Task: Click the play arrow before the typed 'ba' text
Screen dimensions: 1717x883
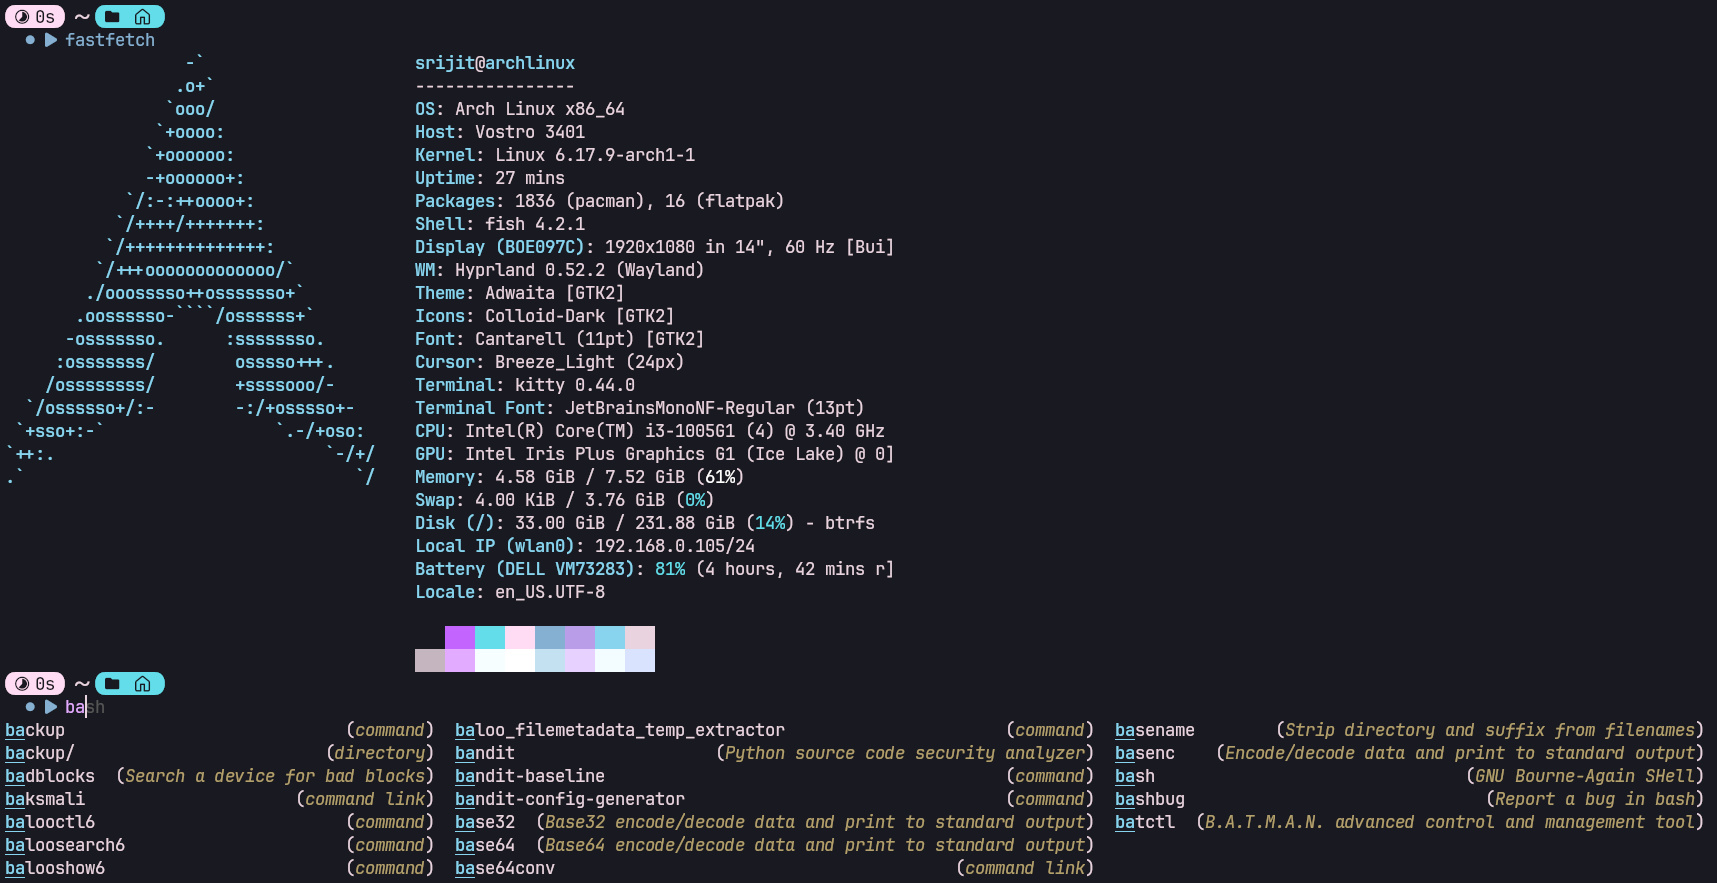Action: 51,707
